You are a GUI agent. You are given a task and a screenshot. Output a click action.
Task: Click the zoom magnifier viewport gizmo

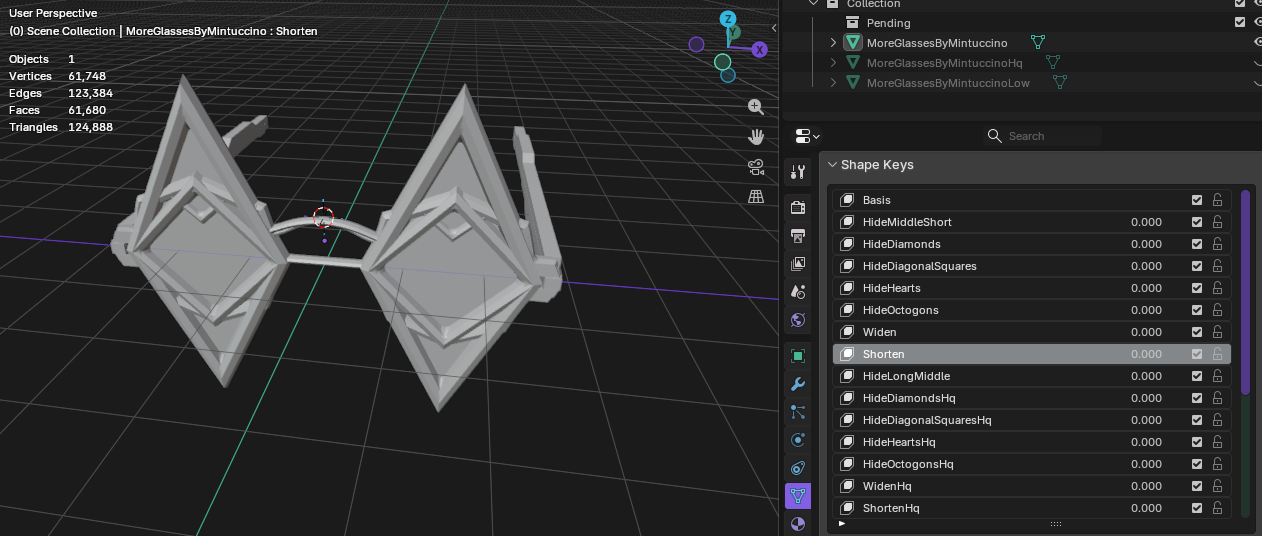pyautogui.click(x=756, y=107)
